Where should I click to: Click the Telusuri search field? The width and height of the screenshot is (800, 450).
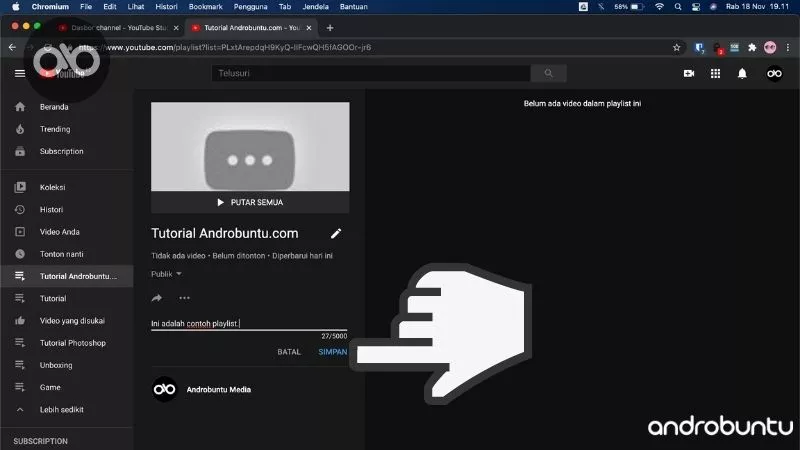click(371, 73)
